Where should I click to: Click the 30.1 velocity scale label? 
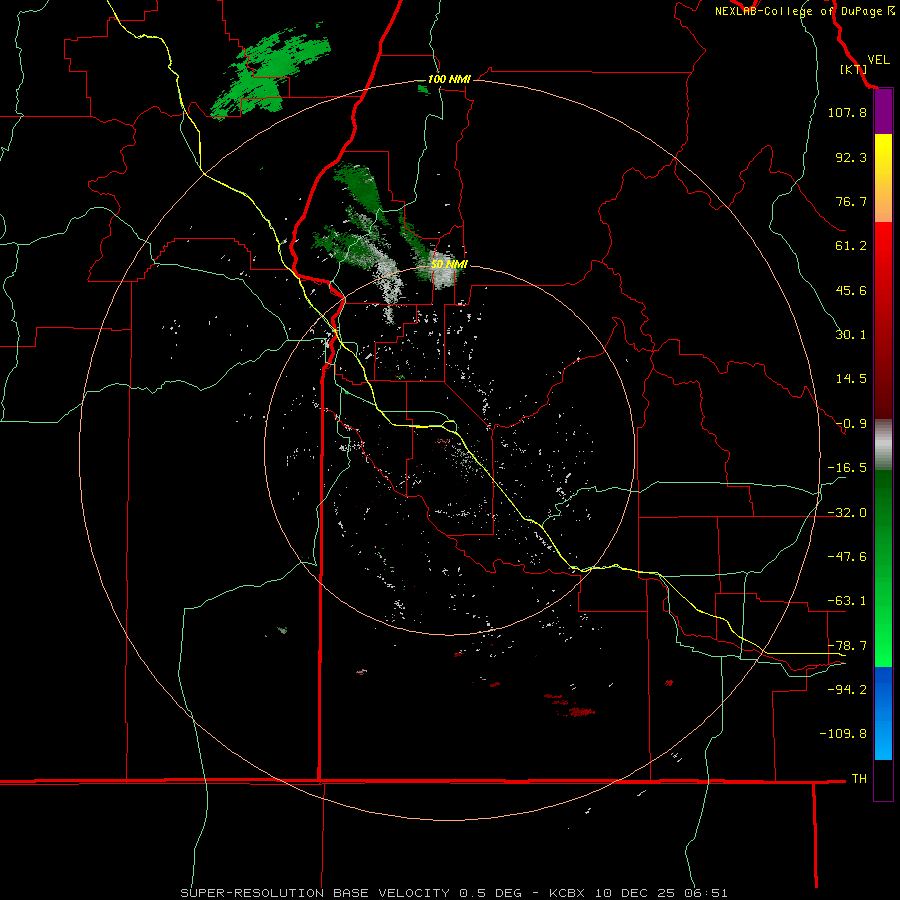tap(851, 335)
